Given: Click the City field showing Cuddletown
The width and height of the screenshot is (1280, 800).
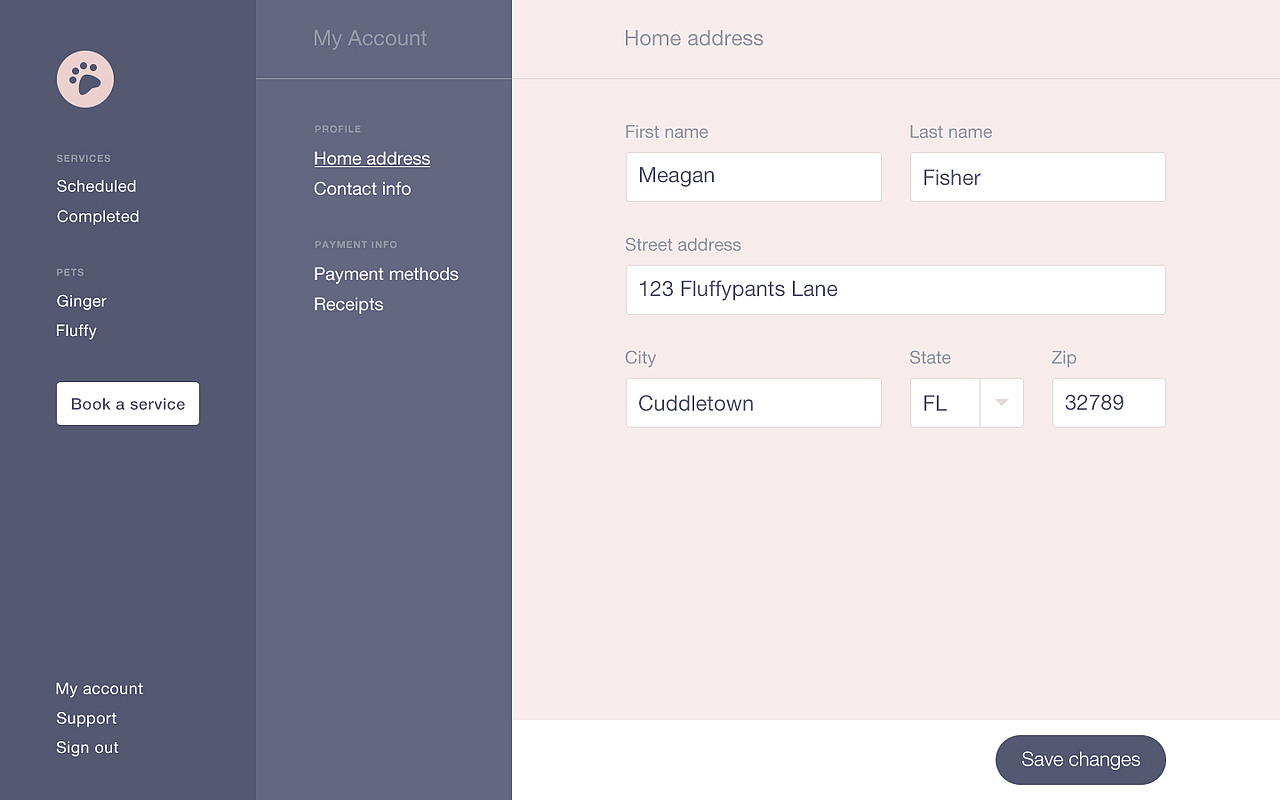Looking at the screenshot, I should (754, 403).
